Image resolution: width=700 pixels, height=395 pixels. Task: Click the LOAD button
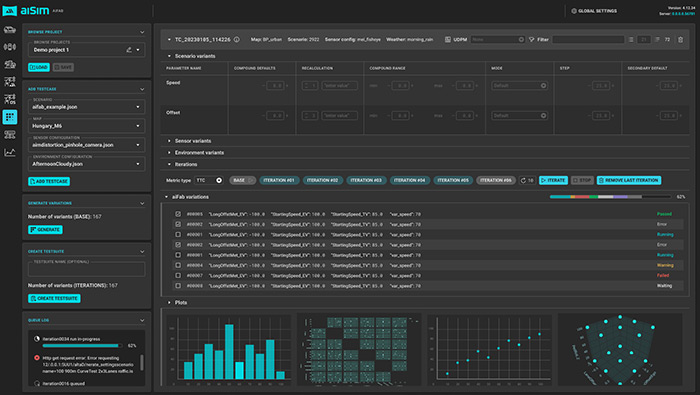pos(39,67)
